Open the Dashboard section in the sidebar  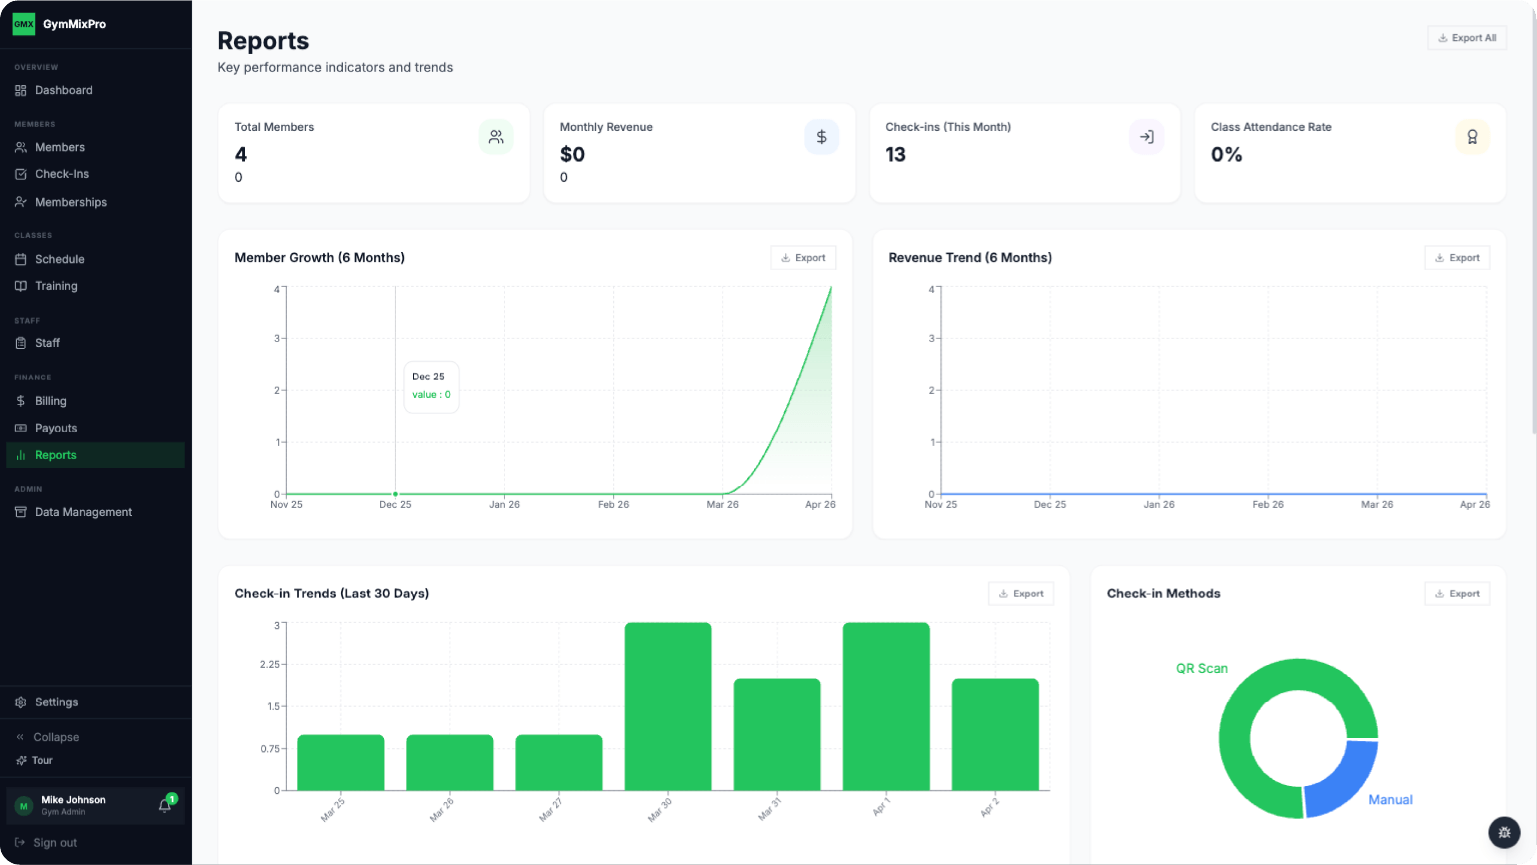(62, 90)
